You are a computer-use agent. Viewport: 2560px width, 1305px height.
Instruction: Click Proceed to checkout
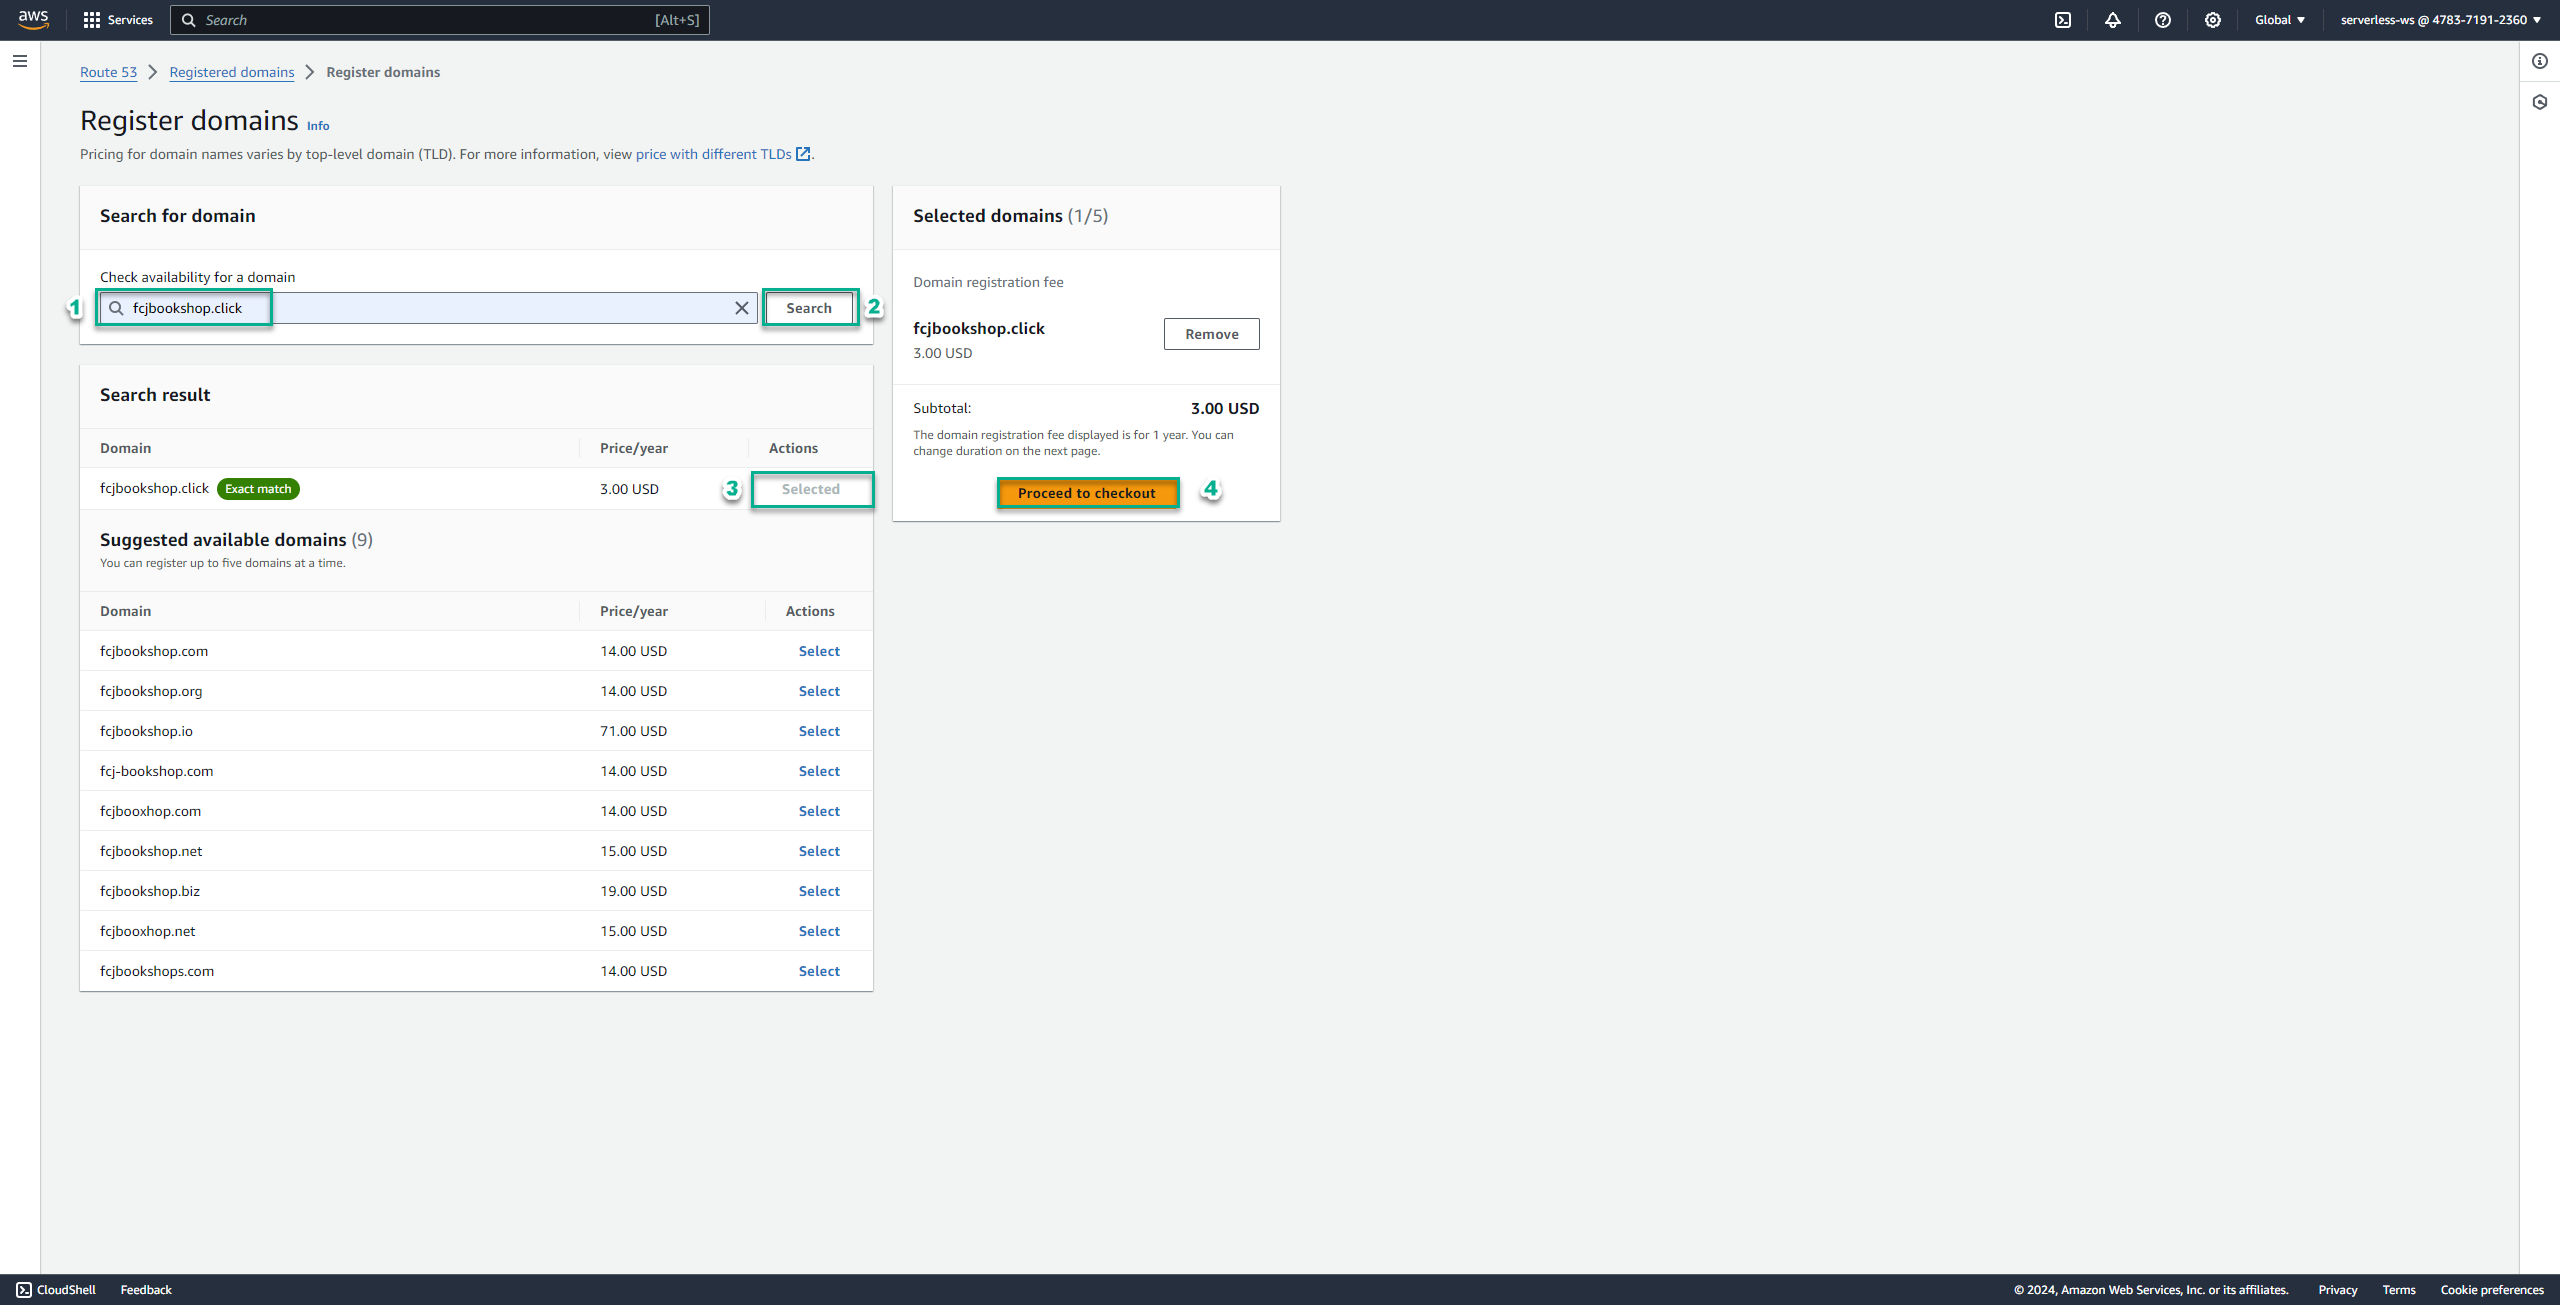tap(1087, 493)
